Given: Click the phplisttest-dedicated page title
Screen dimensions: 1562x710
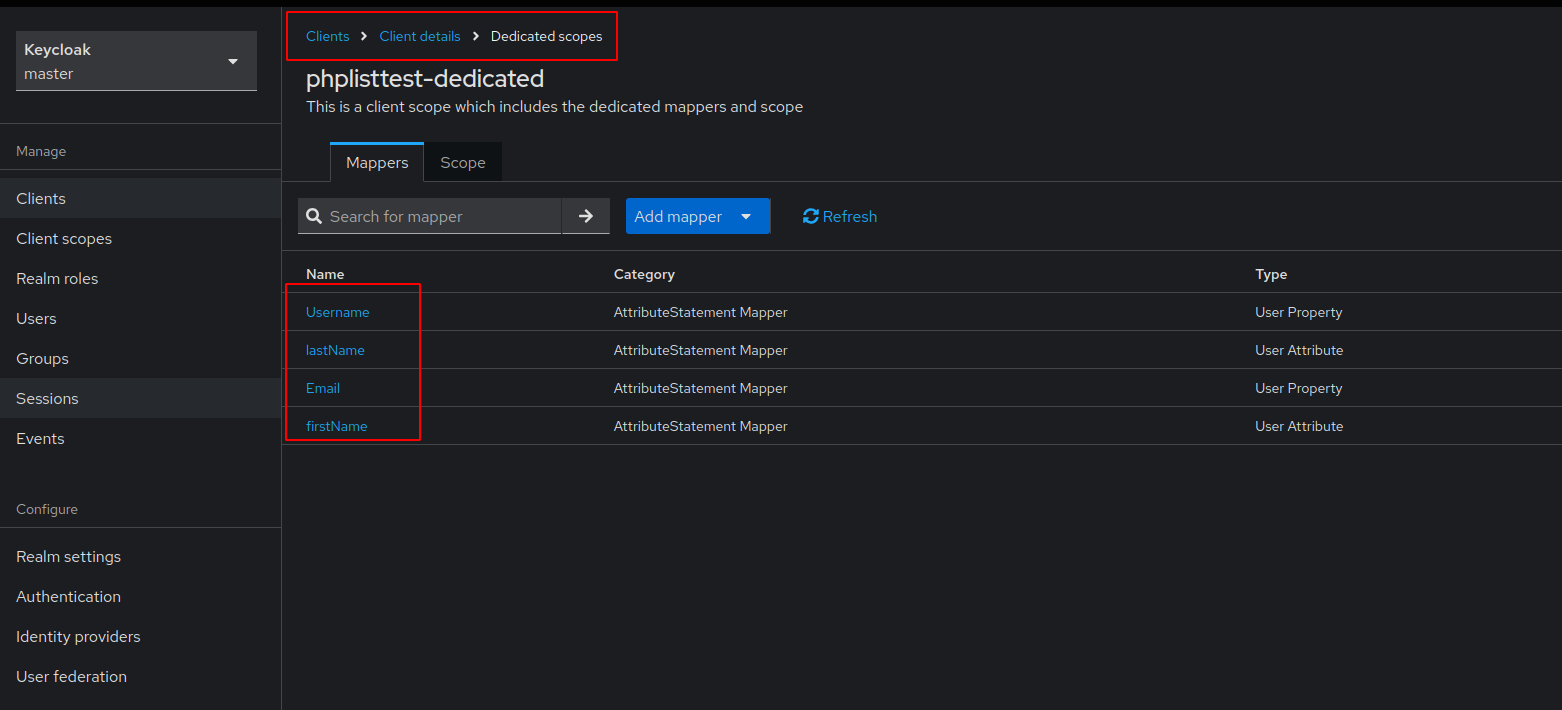Looking at the screenshot, I should (425, 78).
